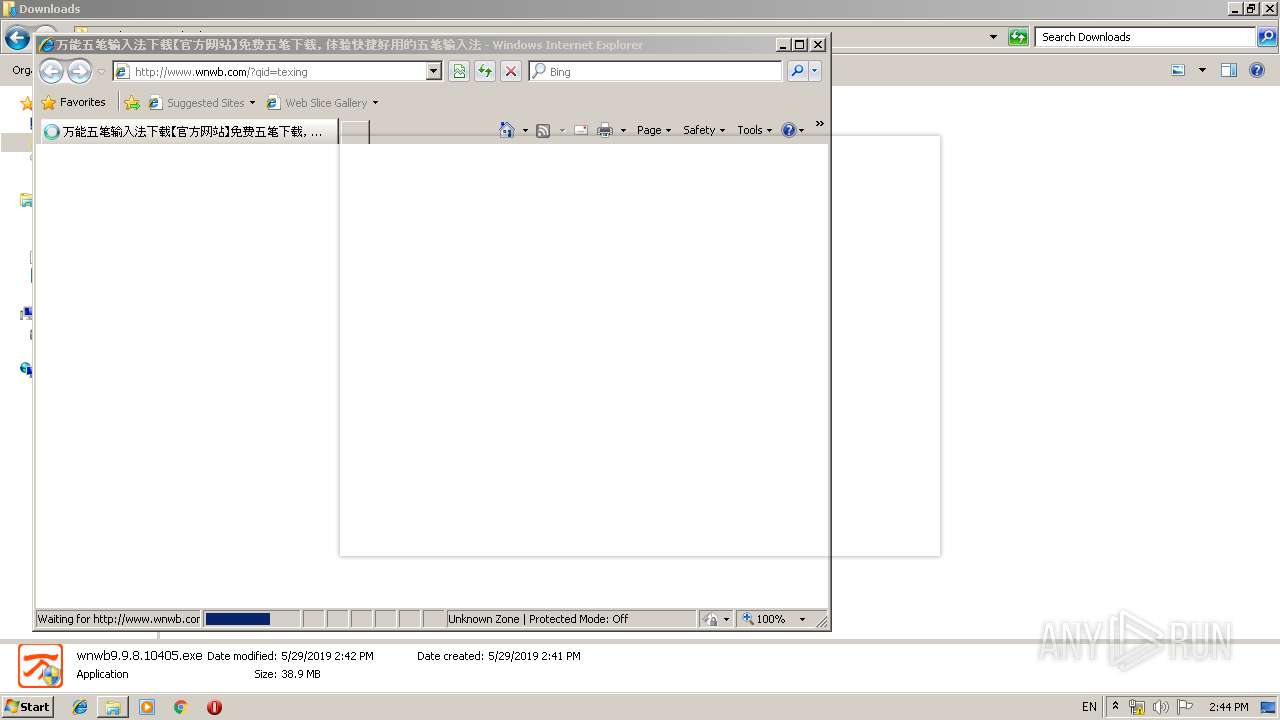Expand the zoom level dropdown arrow
Screen dimensions: 1280x720
[x=802, y=619]
